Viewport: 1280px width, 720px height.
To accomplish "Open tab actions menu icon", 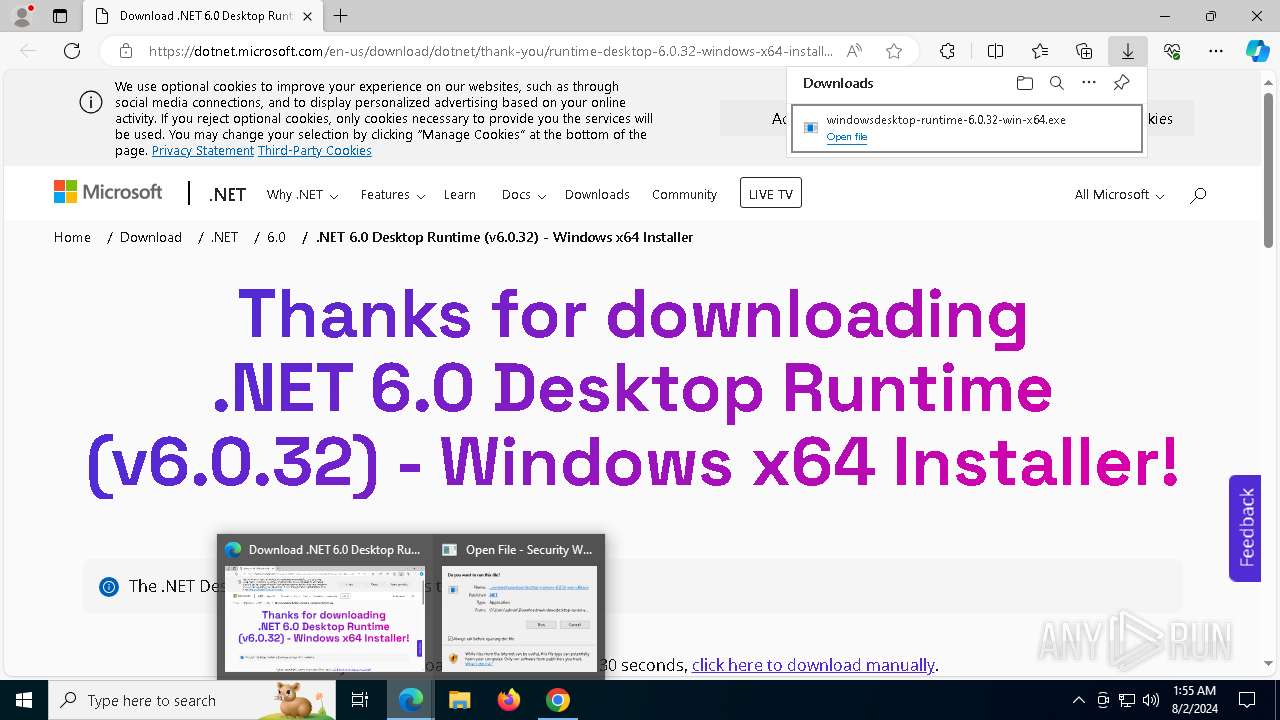I will click(60, 16).
